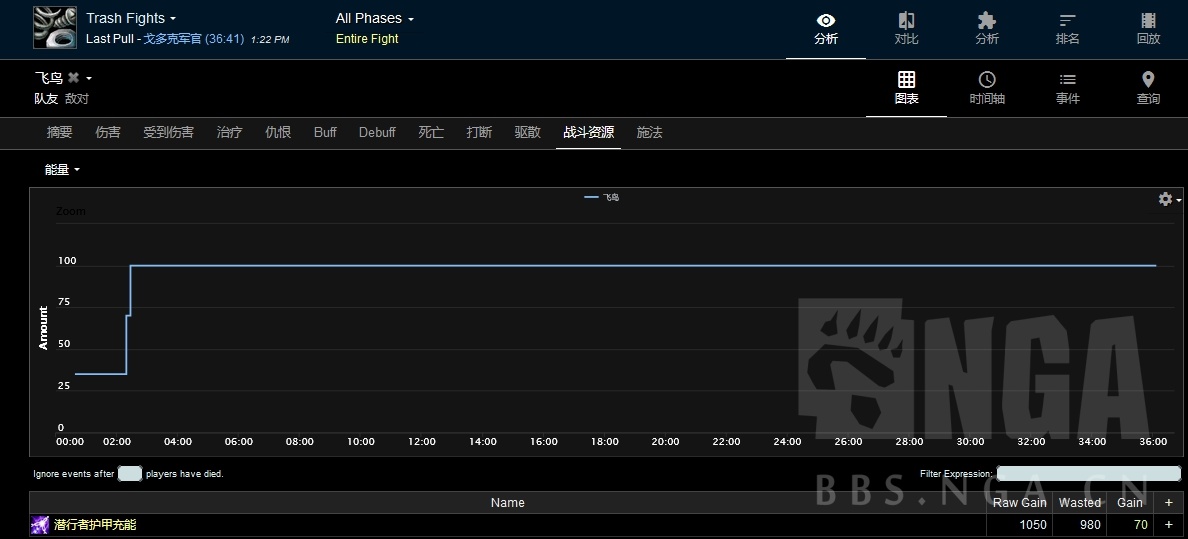The height and width of the screenshot is (539, 1188).
Task: Choose the 敌对 enemies filter
Action: point(77,99)
